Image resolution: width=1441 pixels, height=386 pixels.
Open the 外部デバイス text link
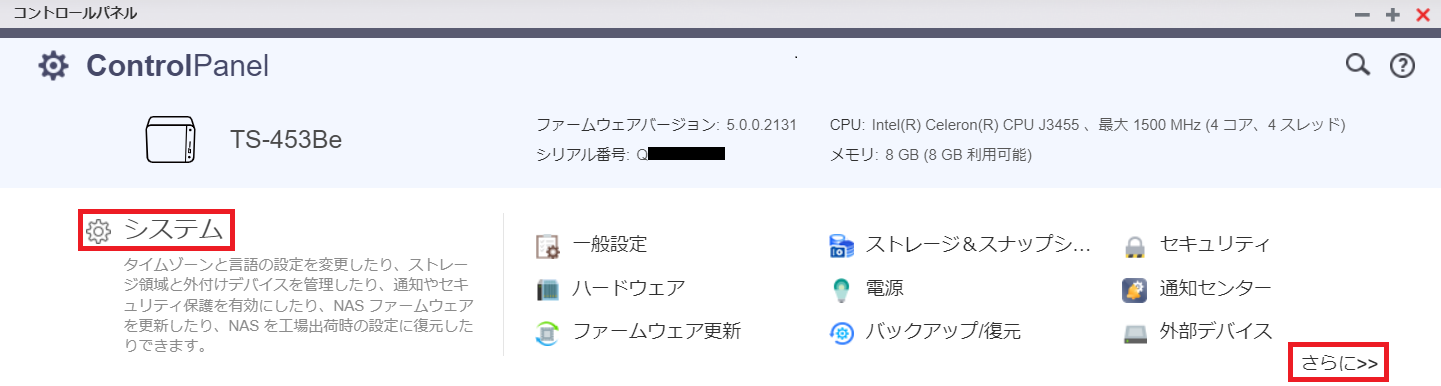[x=1215, y=332]
